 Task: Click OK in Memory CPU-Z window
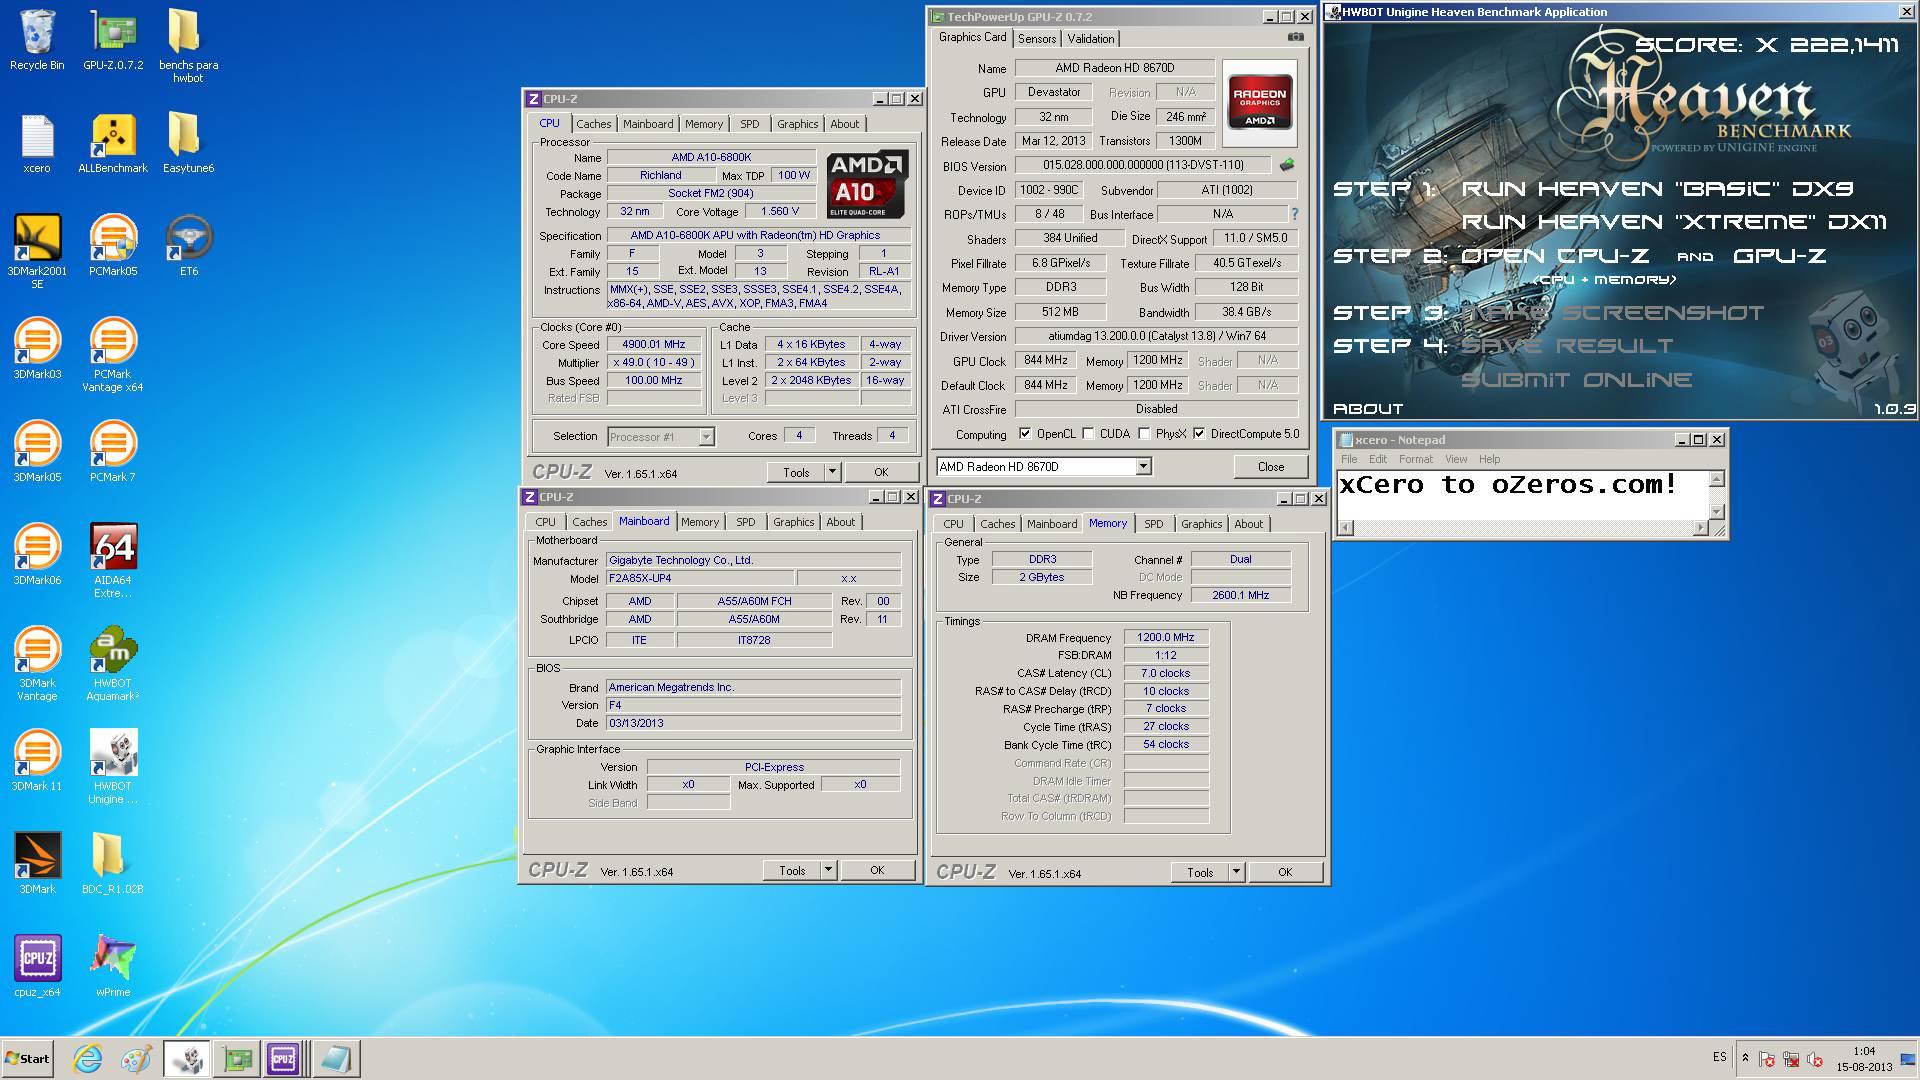(1285, 873)
